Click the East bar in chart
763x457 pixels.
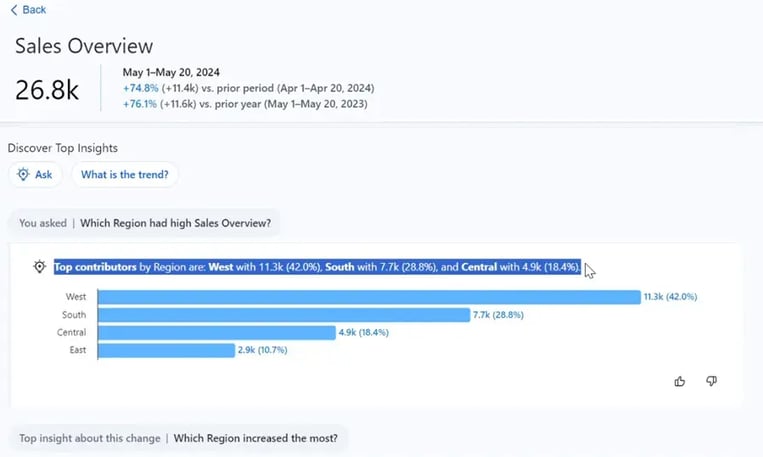tap(166, 351)
